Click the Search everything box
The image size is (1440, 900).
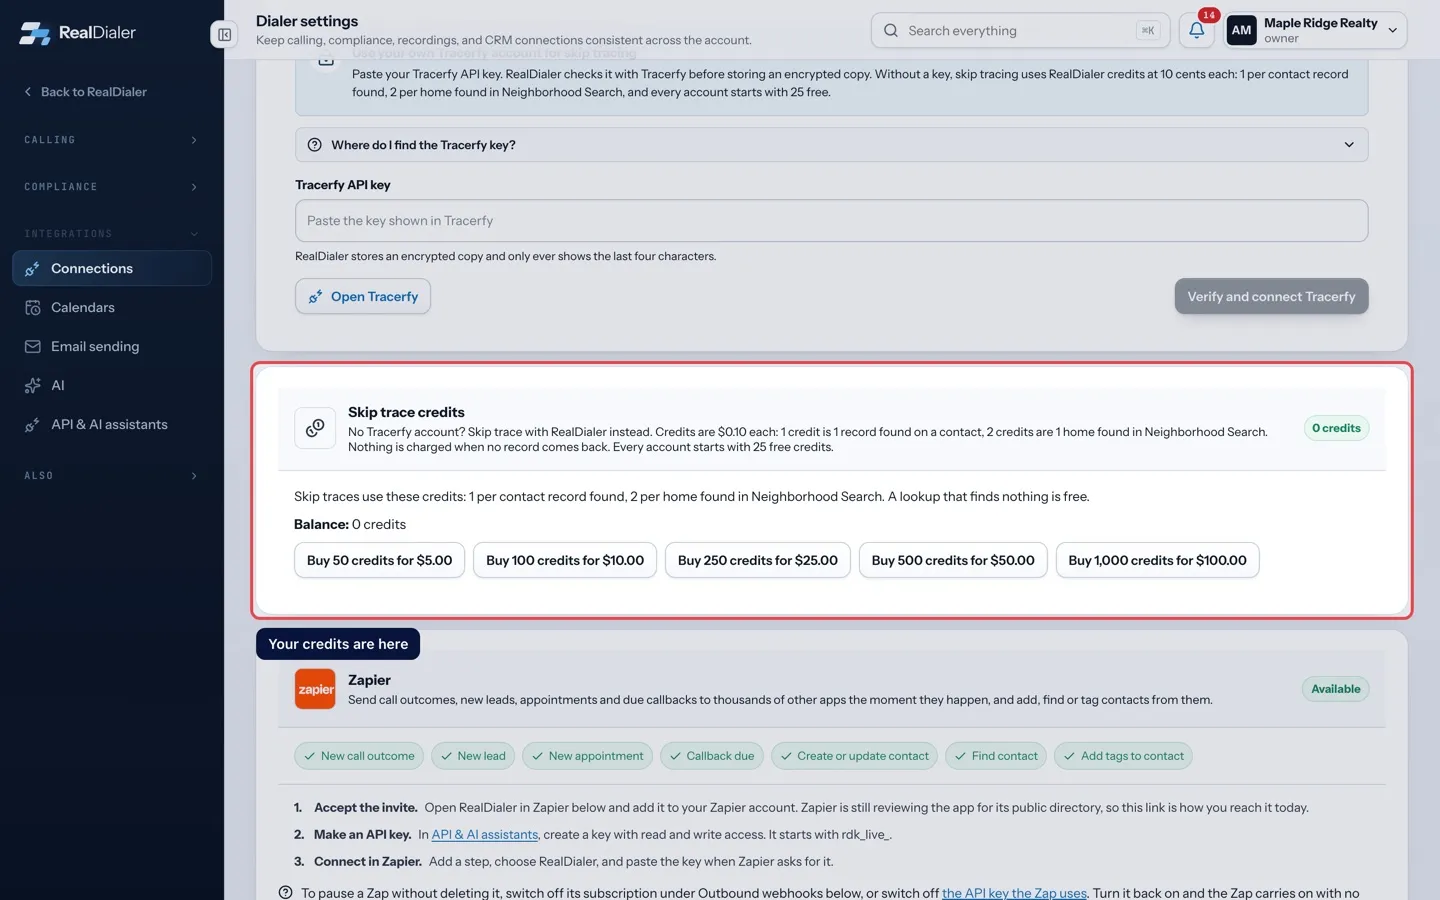click(1020, 30)
